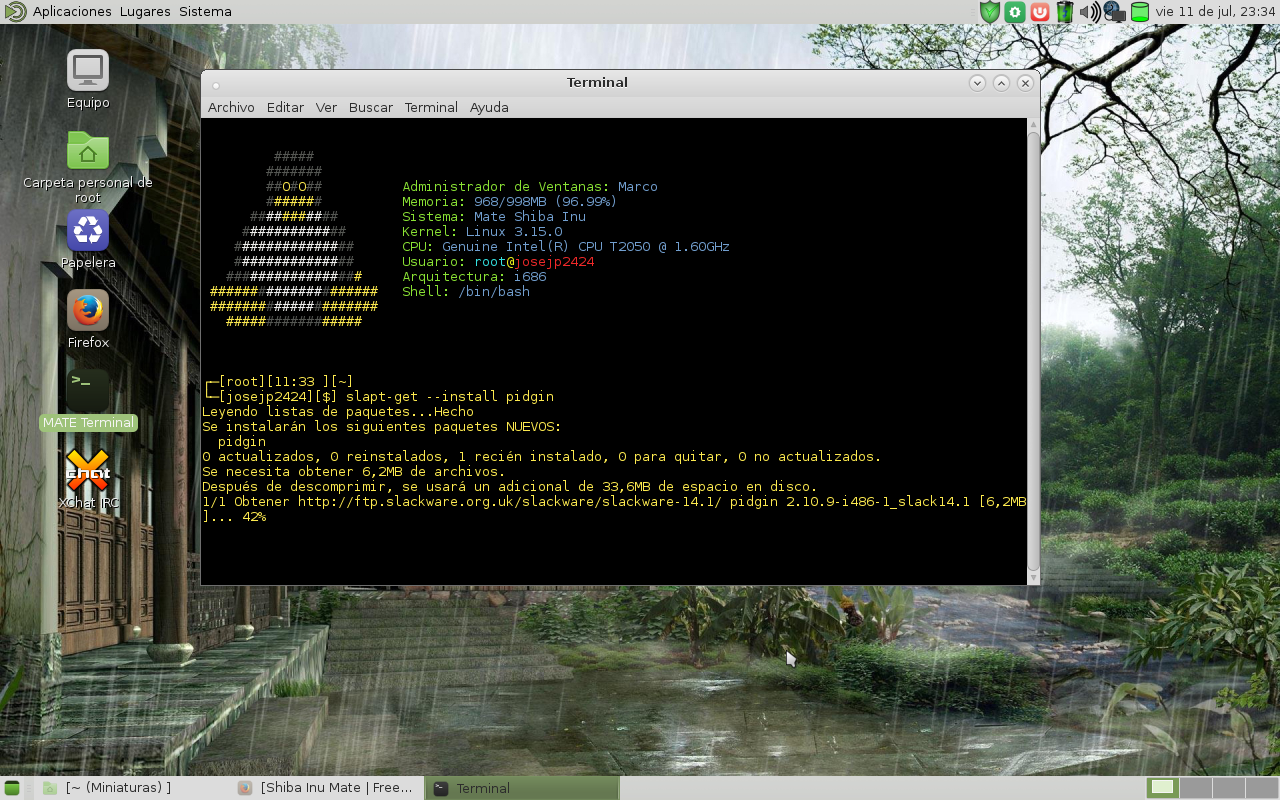Click the Terminal window vertical scrollbar
This screenshot has width=1280, height=800.
click(1034, 350)
